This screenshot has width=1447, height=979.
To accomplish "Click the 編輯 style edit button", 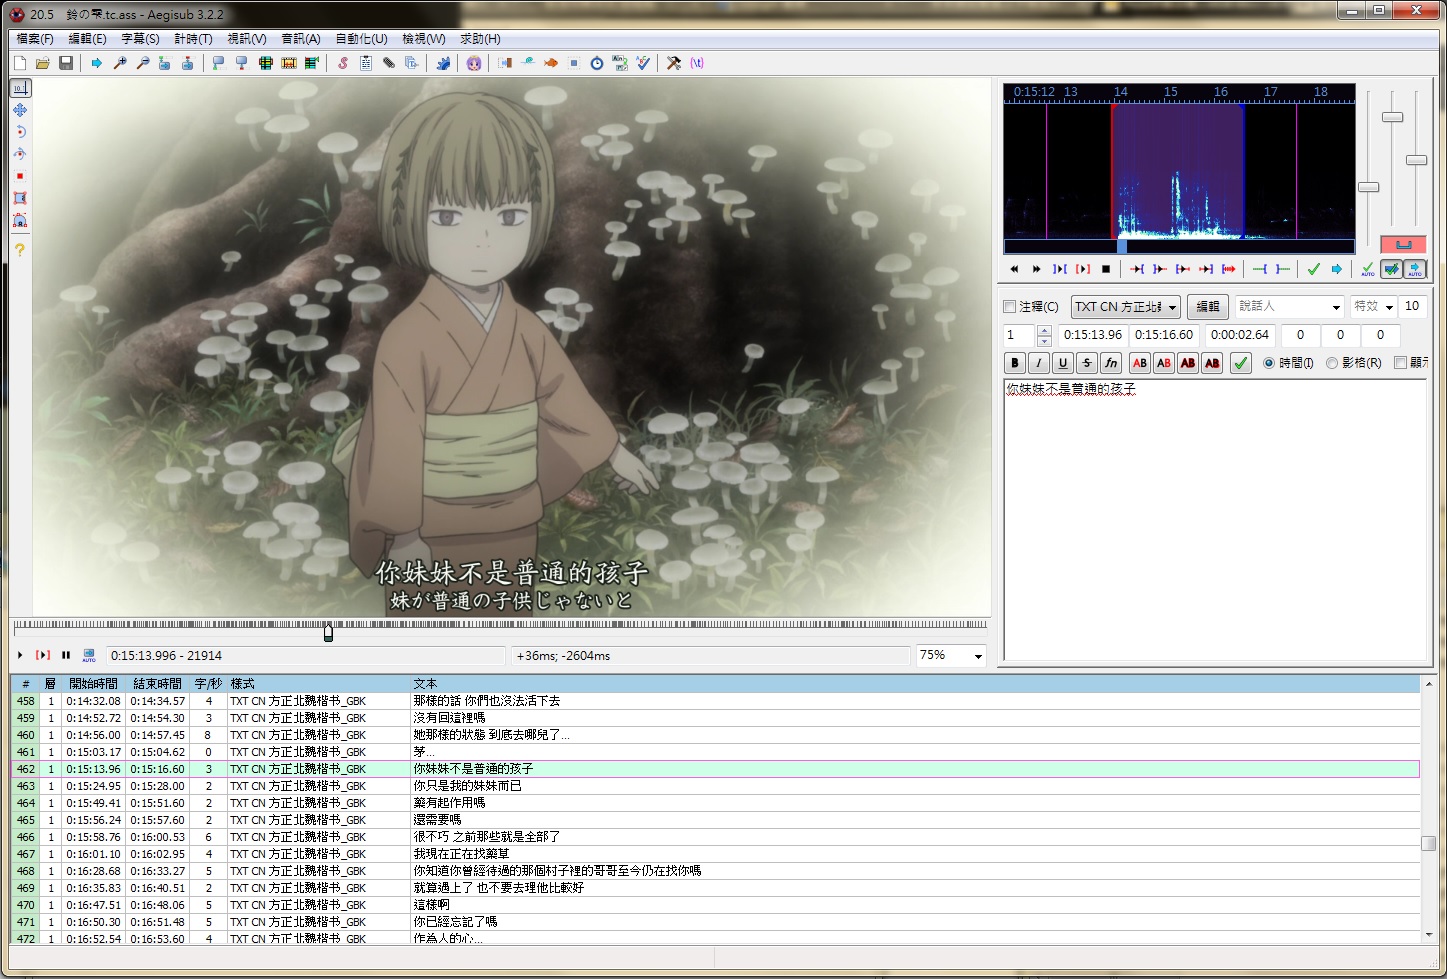I will pos(1208,307).
